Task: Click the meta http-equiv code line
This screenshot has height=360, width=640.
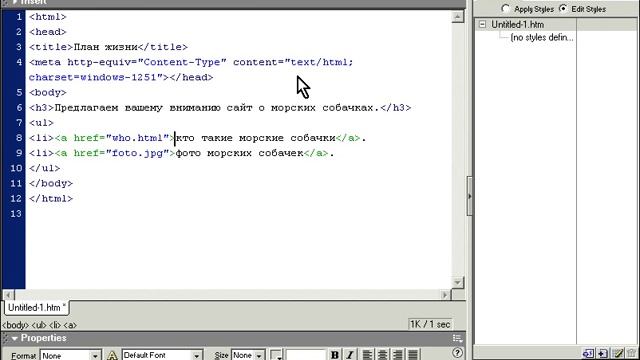Action: point(191,62)
